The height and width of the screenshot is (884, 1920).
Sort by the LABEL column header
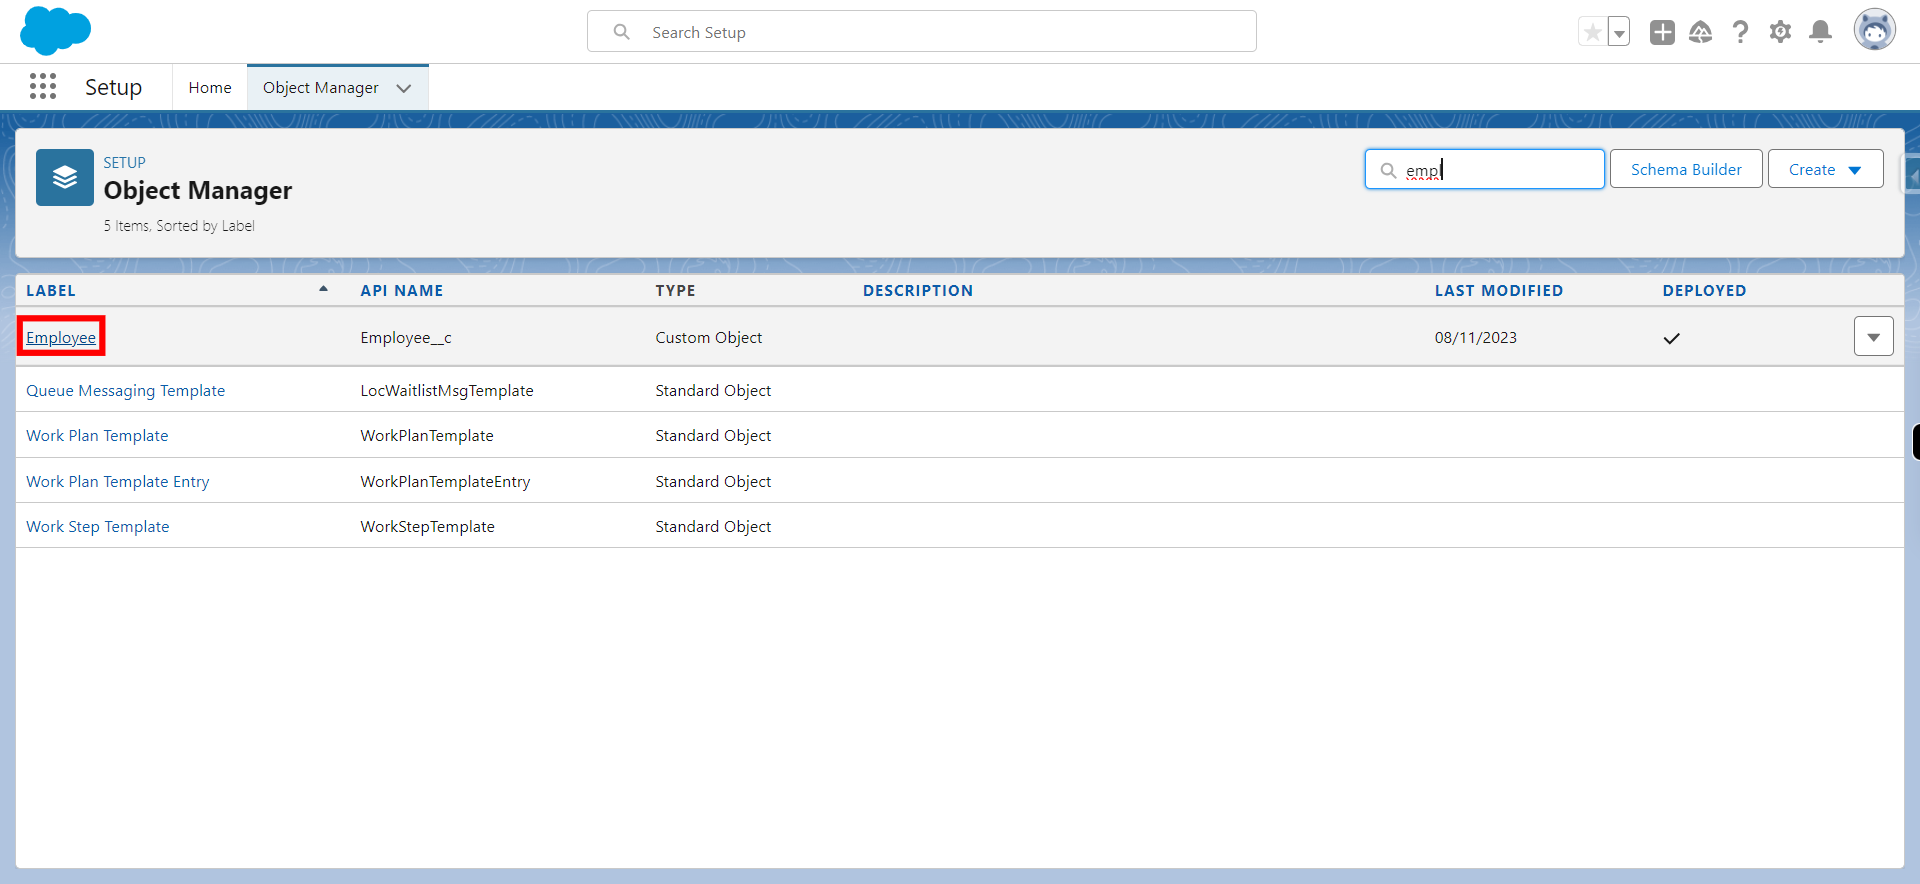(51, 291)
